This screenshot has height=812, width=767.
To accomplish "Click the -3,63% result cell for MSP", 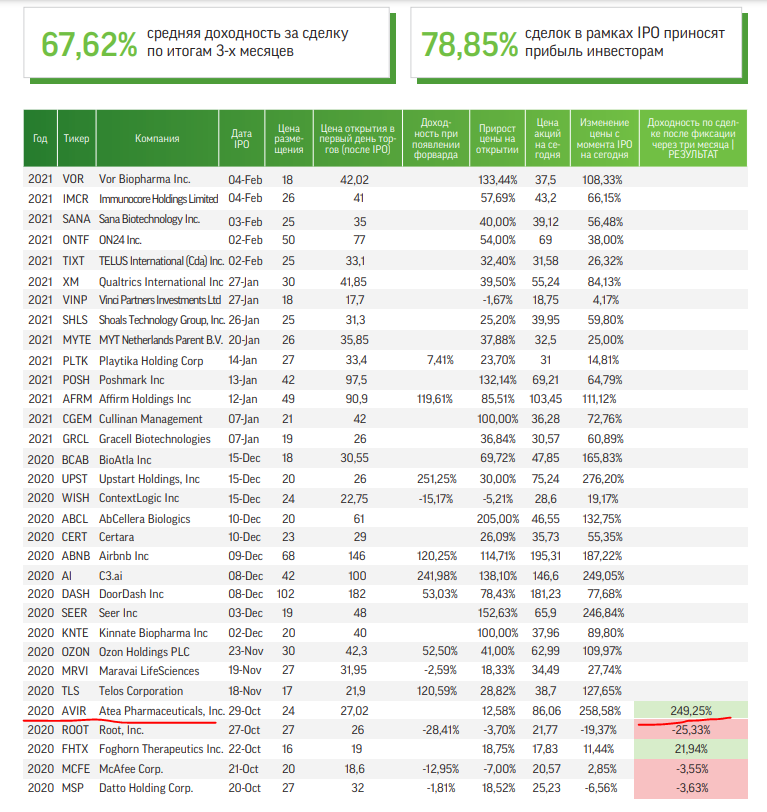I will [691, 788].
